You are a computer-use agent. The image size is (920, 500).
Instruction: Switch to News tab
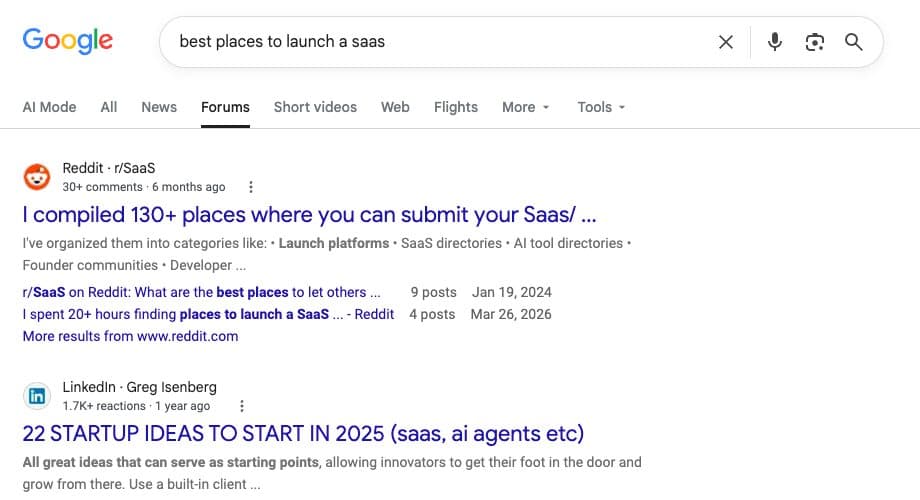[159, 107]
